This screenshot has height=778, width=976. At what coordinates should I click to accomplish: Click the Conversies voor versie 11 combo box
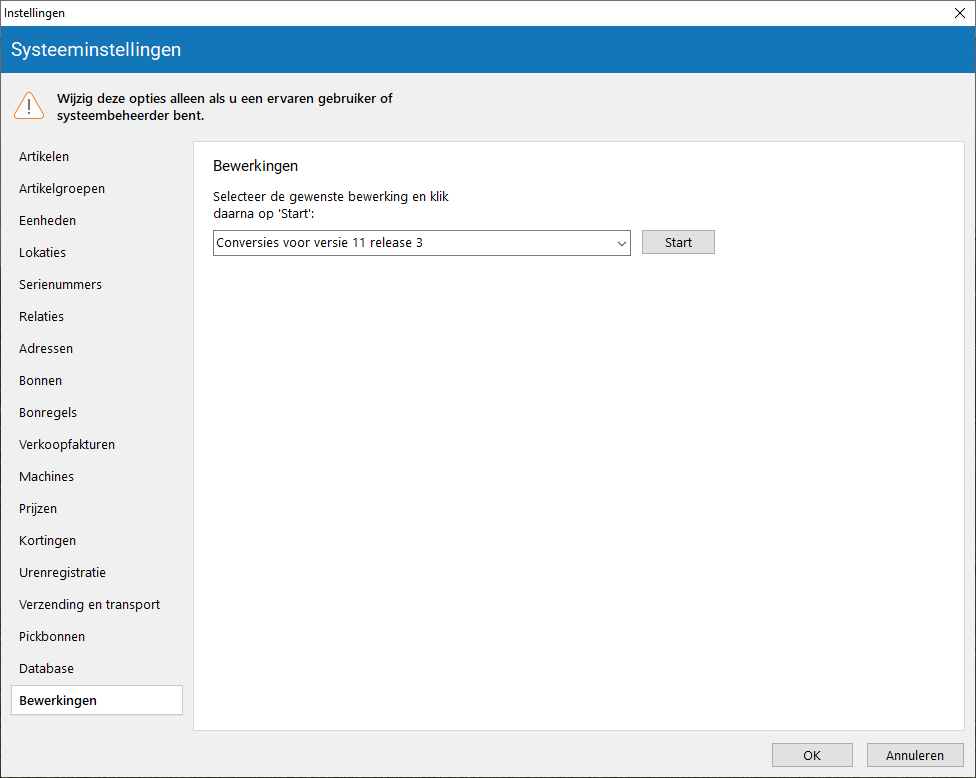421,243
